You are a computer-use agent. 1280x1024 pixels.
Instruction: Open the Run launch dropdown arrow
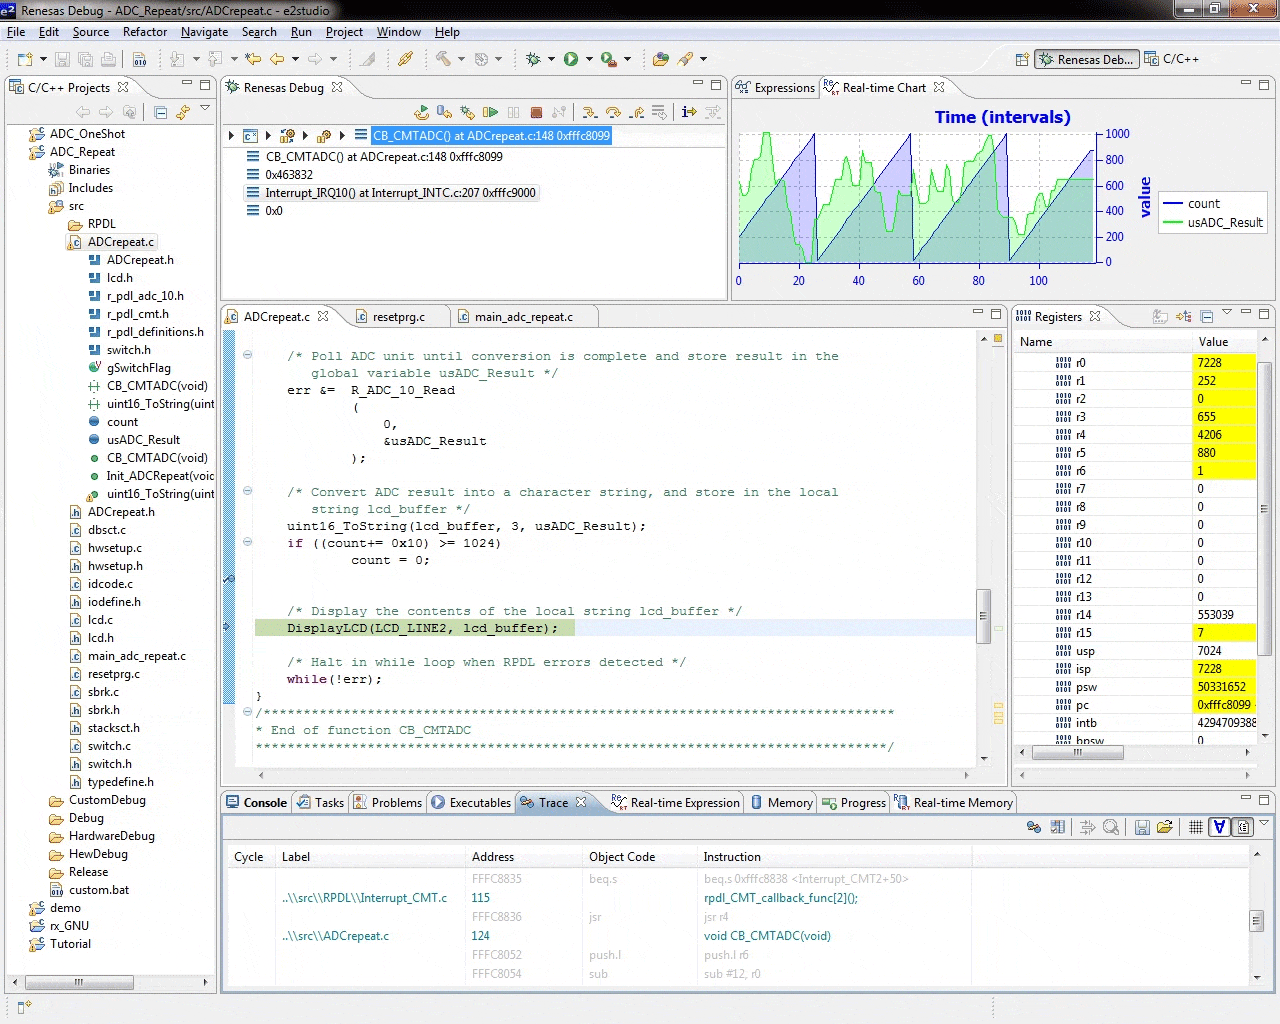pos(589,59)
